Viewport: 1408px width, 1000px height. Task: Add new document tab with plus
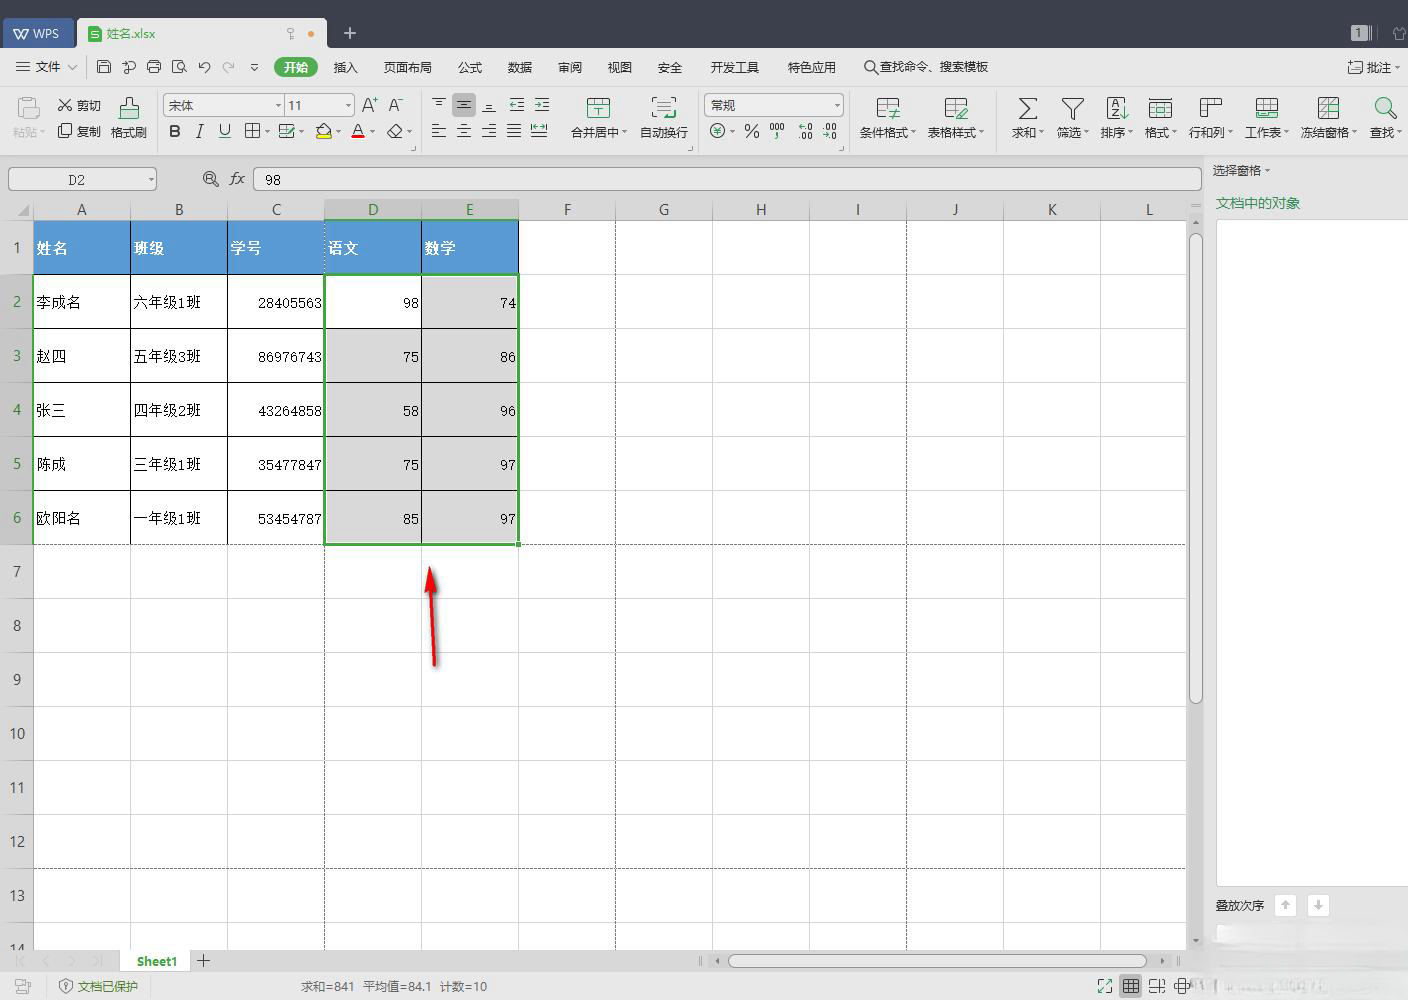click(349, 33)
